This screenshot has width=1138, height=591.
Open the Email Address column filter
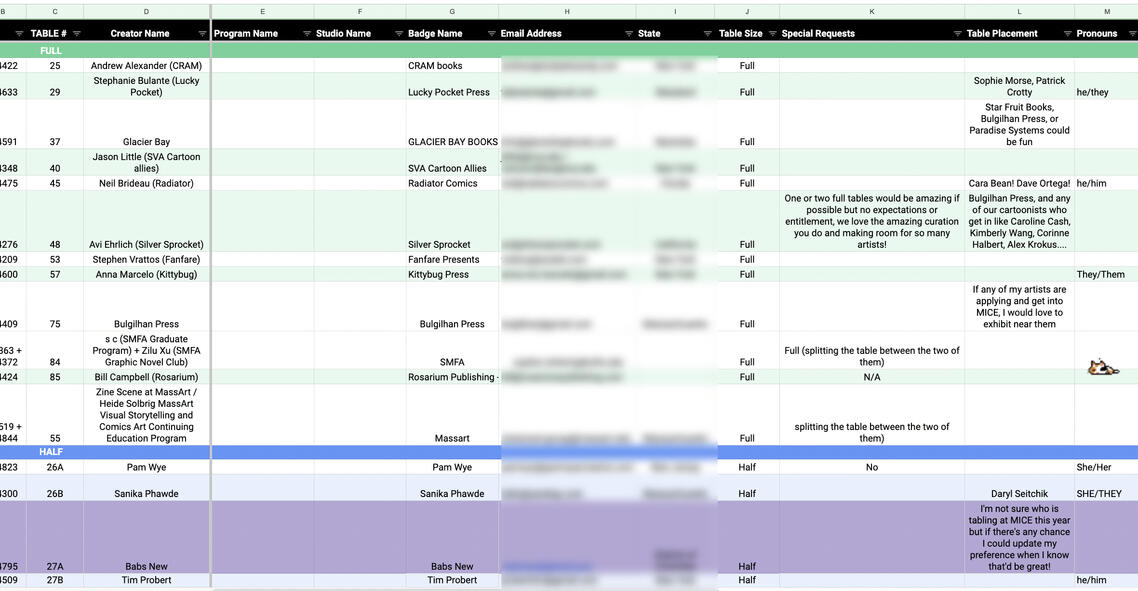click(630, 33)
